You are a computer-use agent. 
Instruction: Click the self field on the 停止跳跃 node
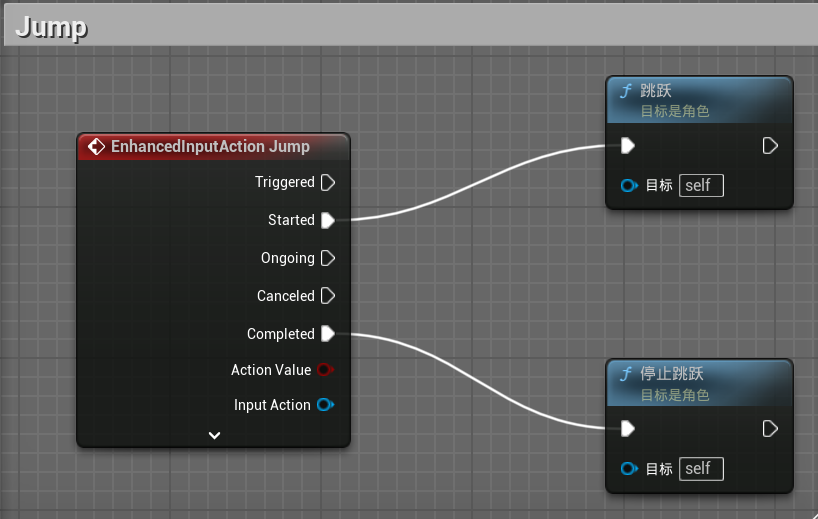[x=701, y=468]
